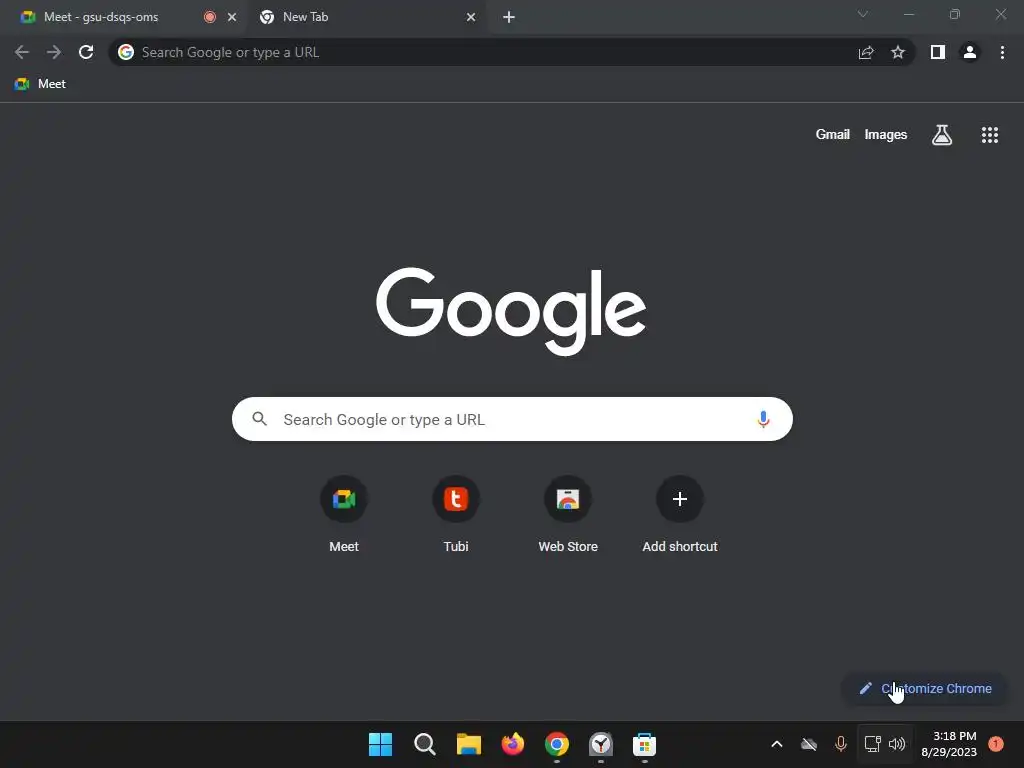Open the Meet bookmark in bookmarks bar
Screen dimensions: 1024x768
(40, 84)
